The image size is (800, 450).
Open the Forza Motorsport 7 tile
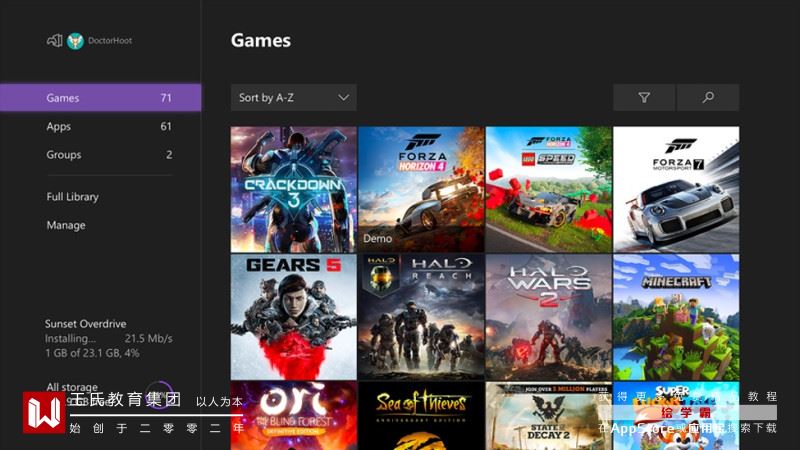676,189
